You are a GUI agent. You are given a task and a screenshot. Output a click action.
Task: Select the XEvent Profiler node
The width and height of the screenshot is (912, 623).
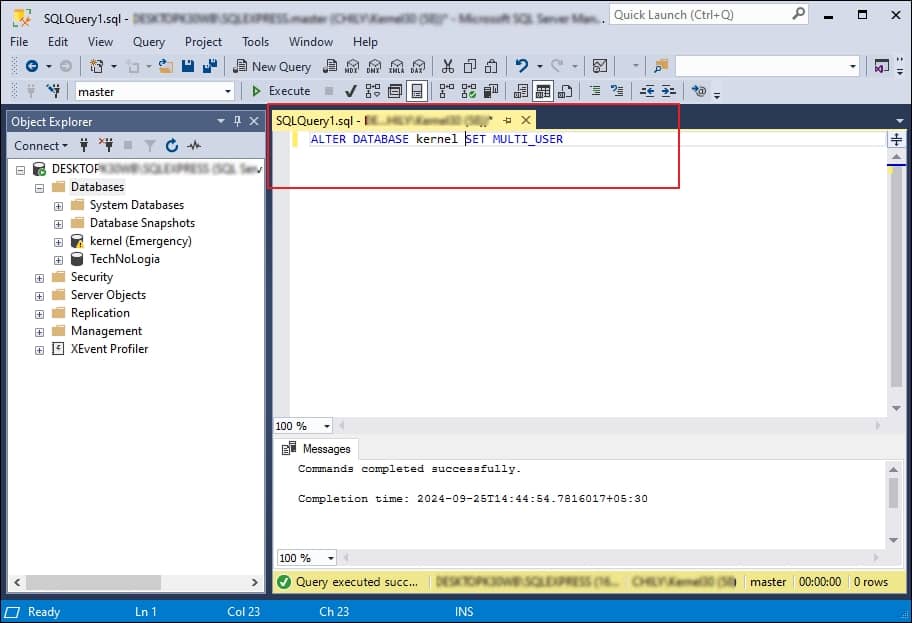pos(109,349)
